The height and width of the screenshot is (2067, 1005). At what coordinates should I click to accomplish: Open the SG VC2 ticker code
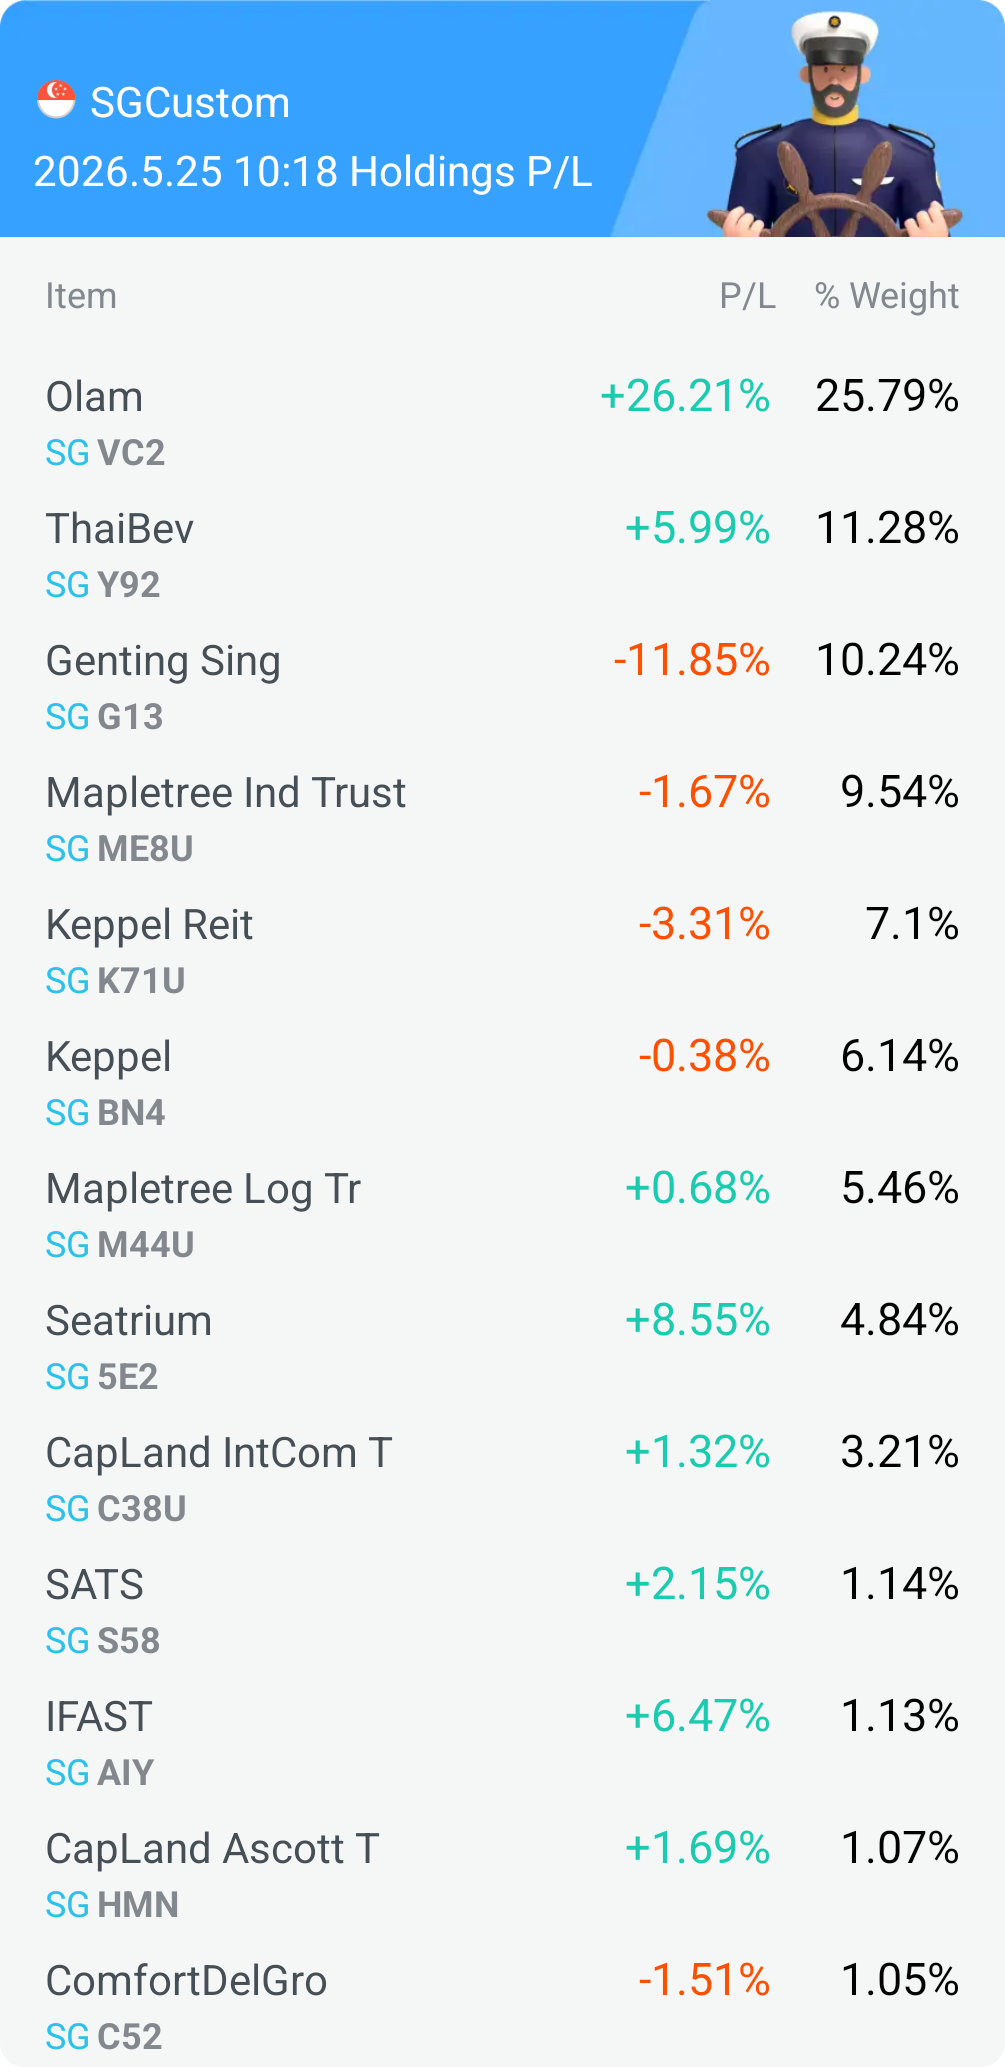pyautogui.click(x=105, y=453)
